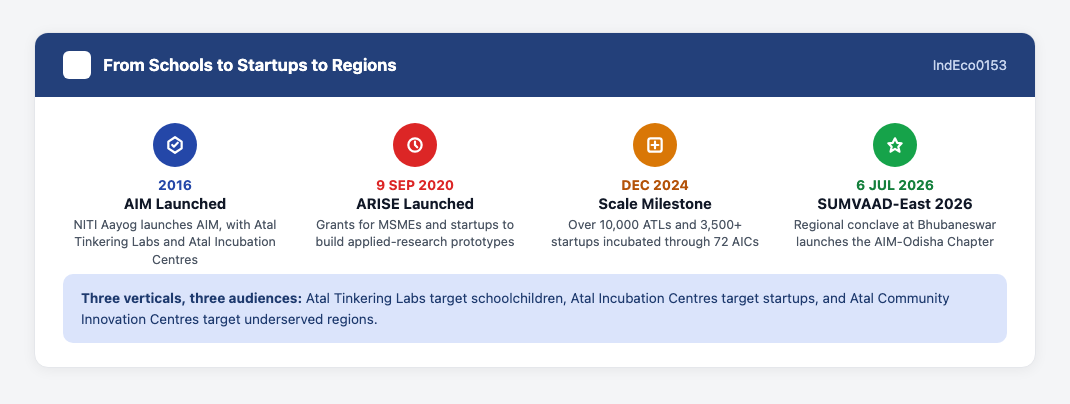Click the Over 10,000 ATLs description text
The height and width of the screenshot is (404, 1070).
(655, 233)
